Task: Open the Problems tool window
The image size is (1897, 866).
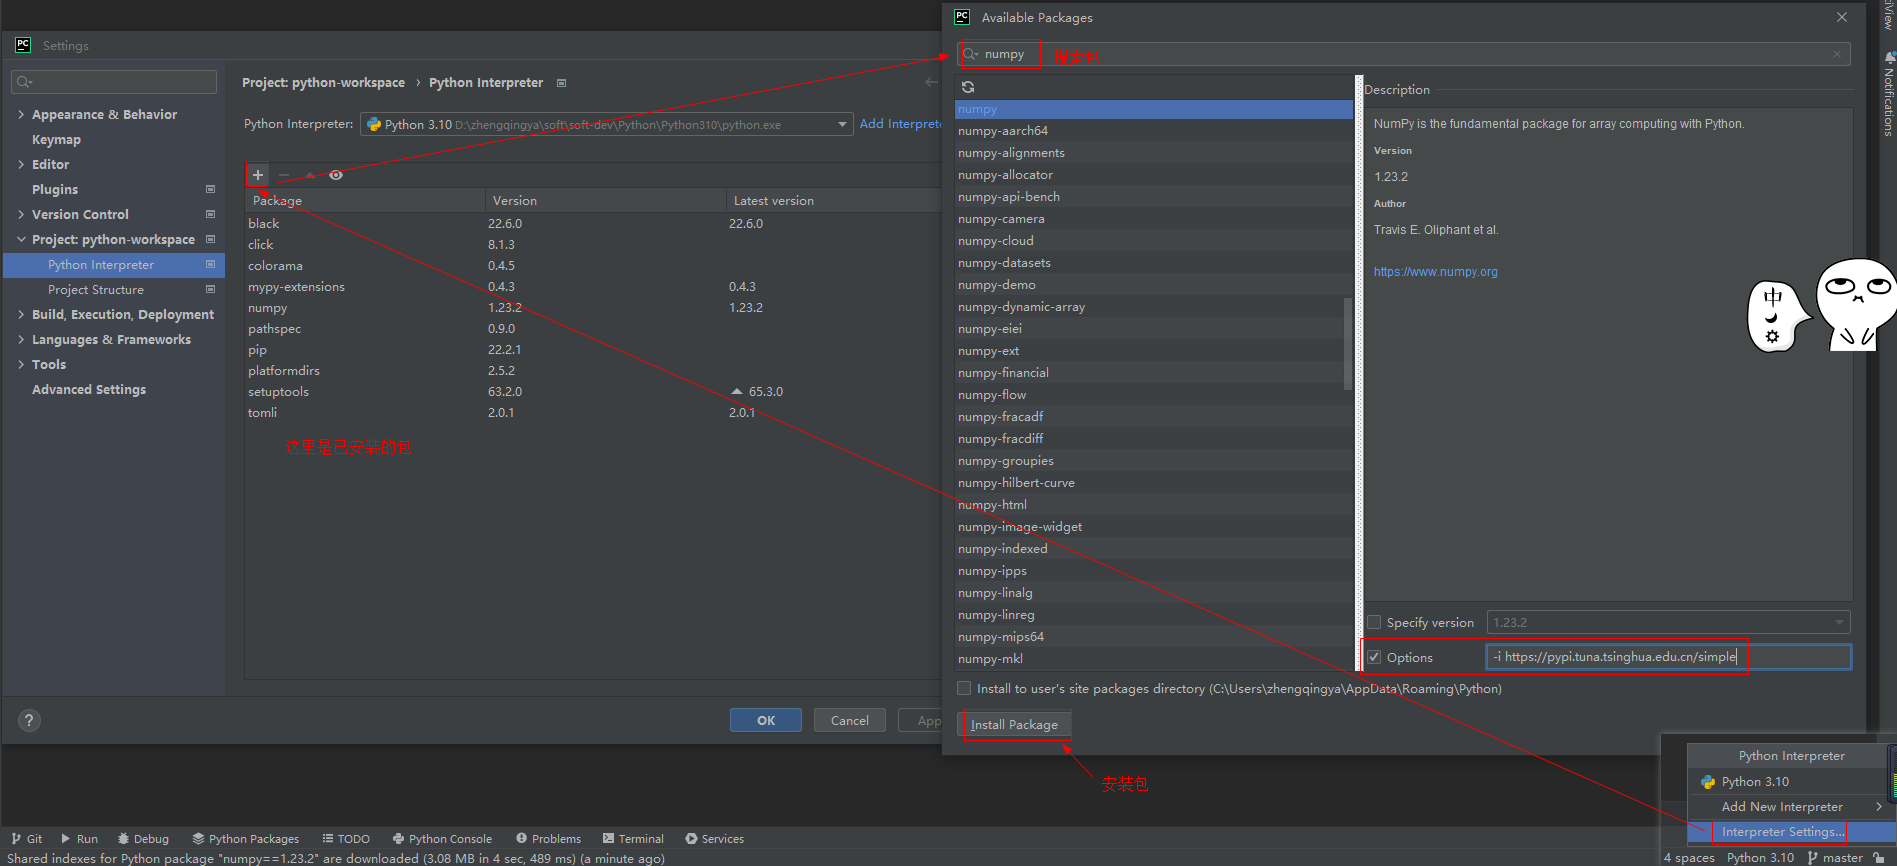Action: click(548, 838)
